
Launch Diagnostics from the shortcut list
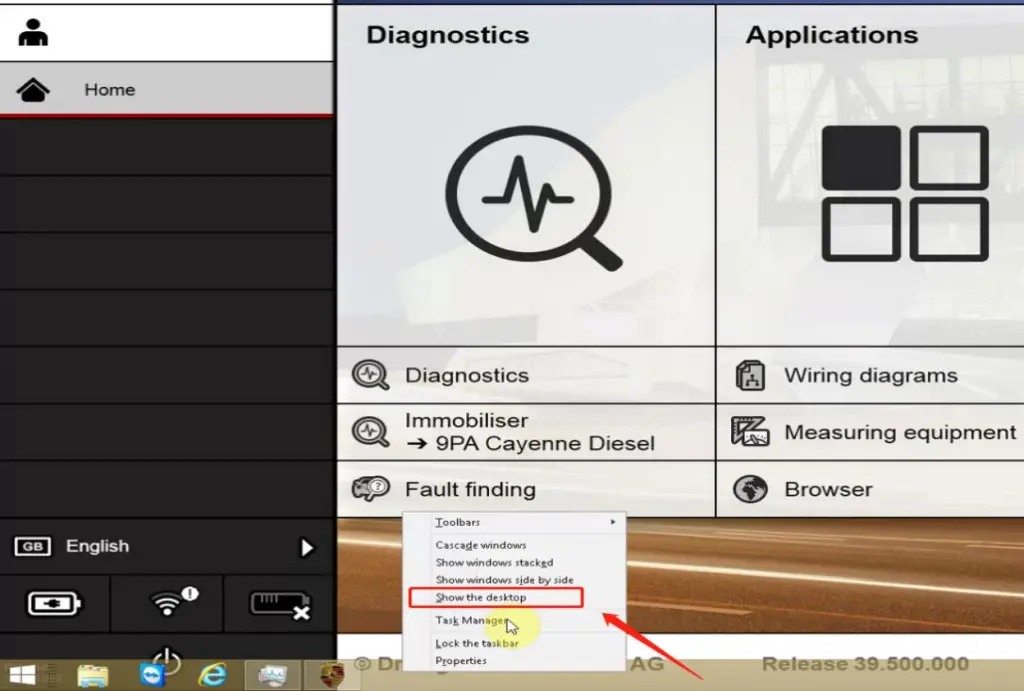click(526, 375)
